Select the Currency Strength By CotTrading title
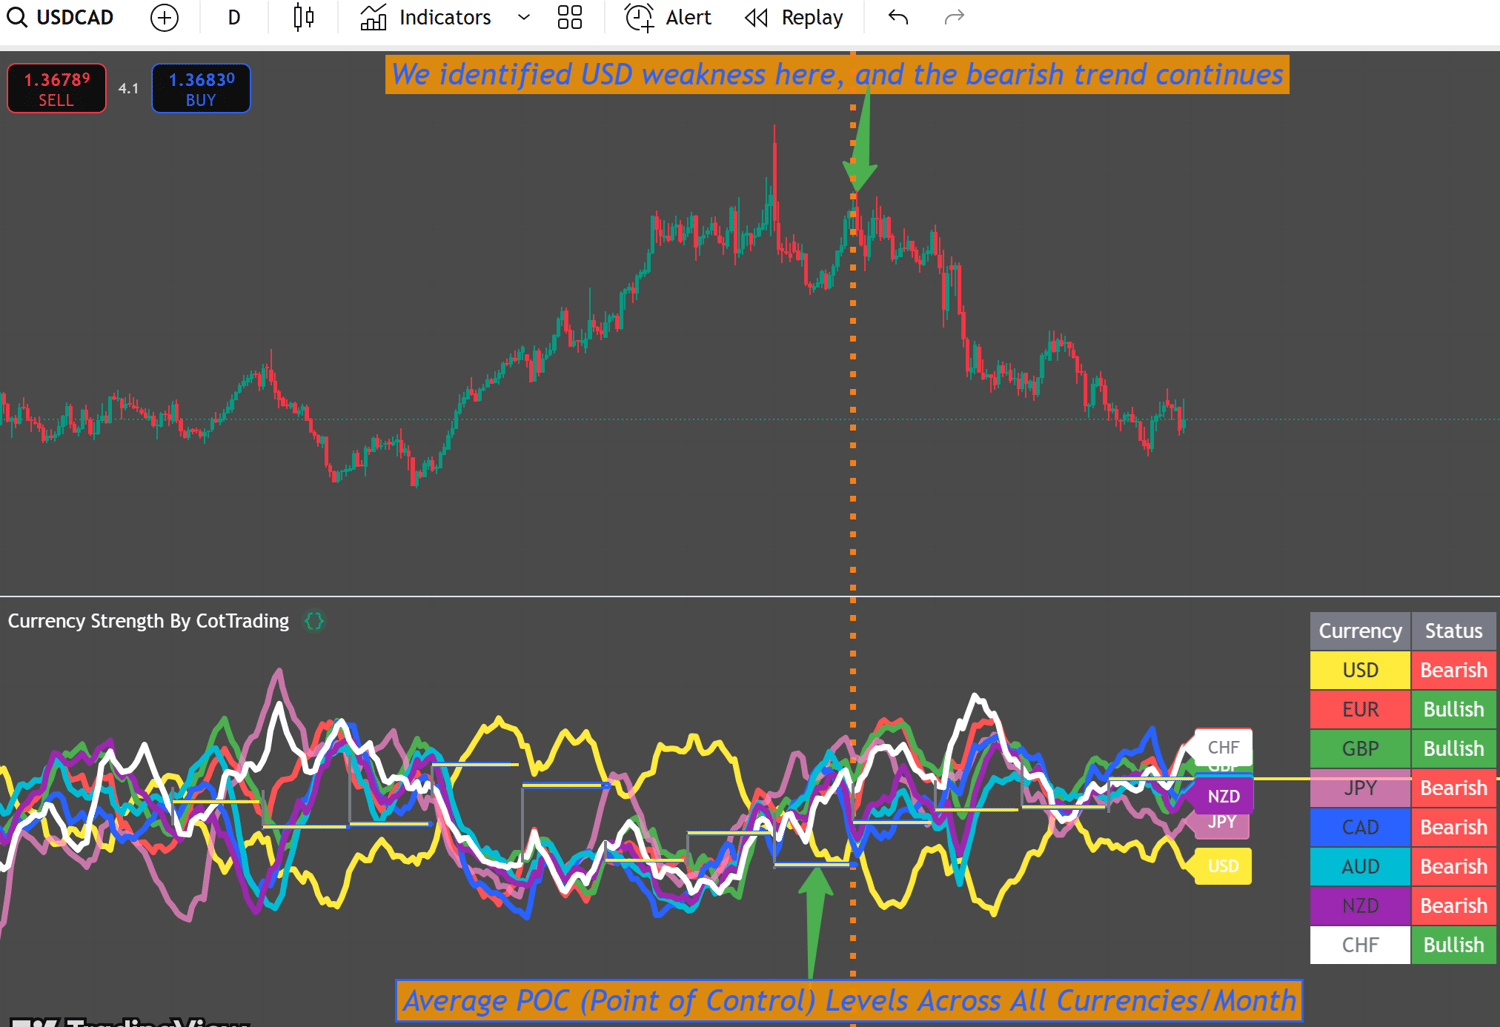The width and height of the screenshot is (1500, 1027). (148, 621)
